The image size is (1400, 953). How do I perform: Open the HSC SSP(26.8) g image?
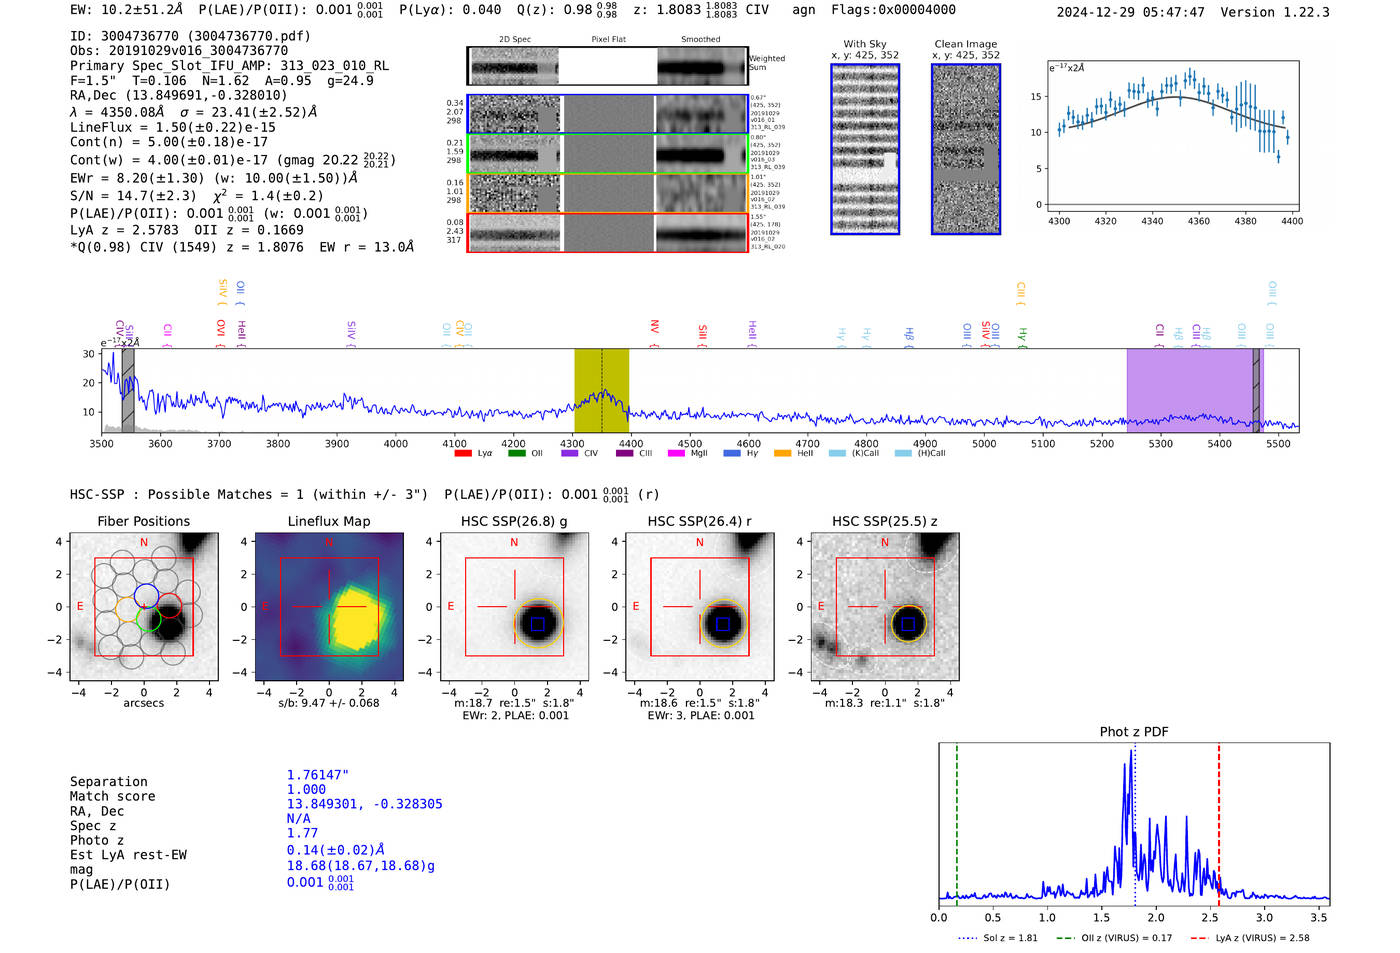[x=514, y=607]
